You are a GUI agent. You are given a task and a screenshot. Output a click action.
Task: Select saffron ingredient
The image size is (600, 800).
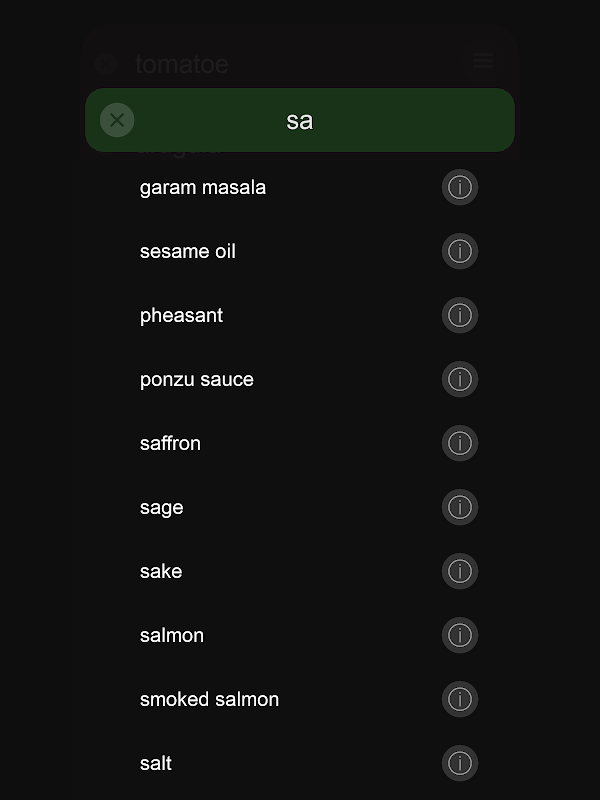click(x=170, y=443)
